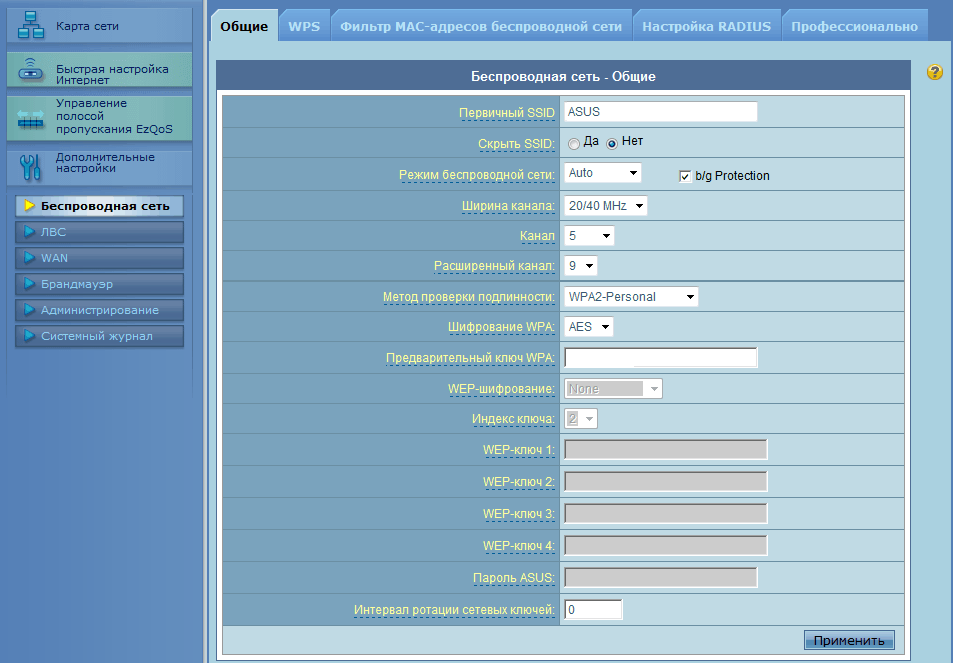Toggle the b/g Protection checkbox
This screenshot has height=663, width=953.
(685, 176)
